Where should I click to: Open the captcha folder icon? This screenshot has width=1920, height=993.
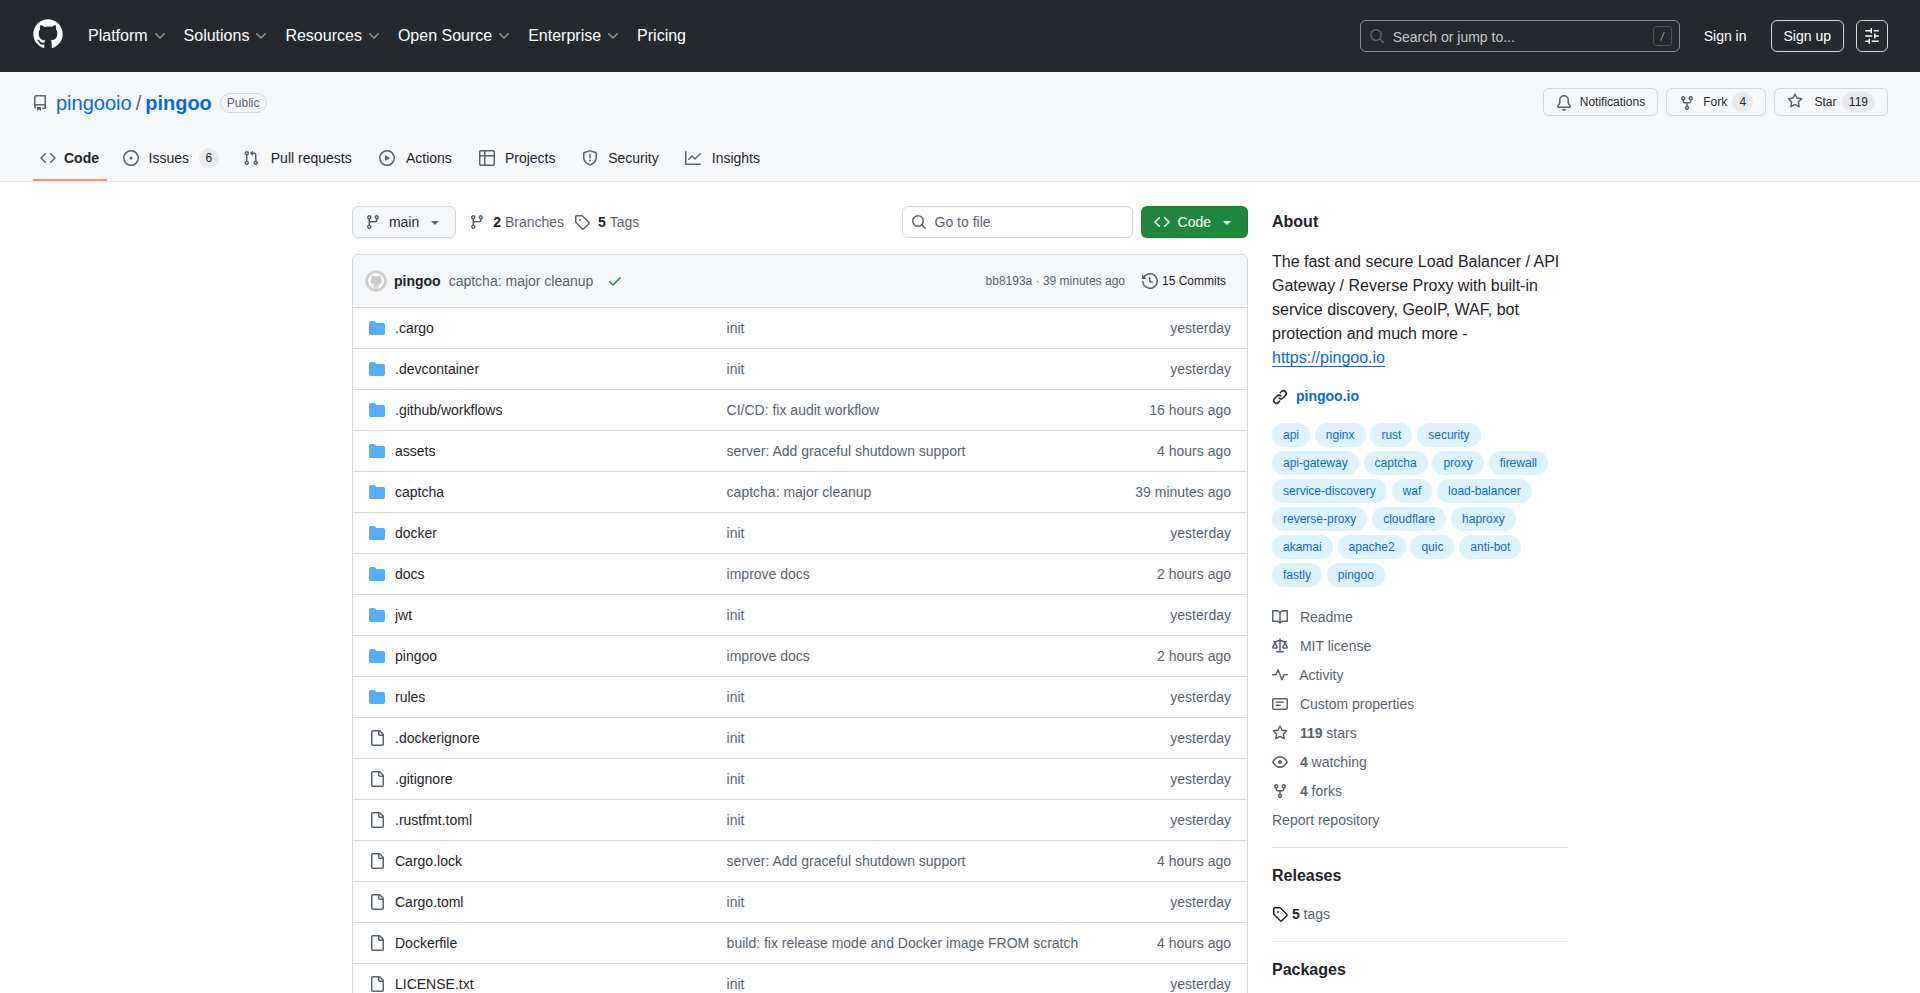pos(377,492)
